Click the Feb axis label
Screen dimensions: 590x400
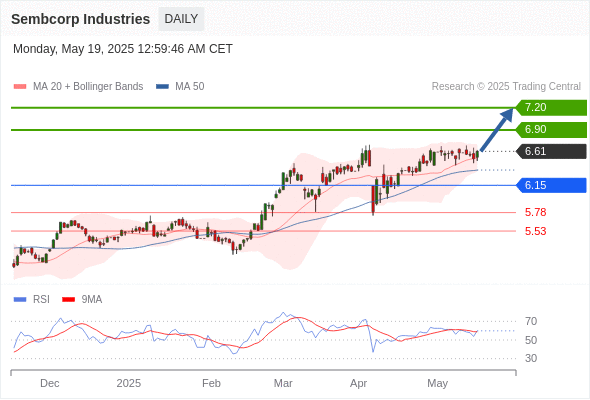point(211,384)
